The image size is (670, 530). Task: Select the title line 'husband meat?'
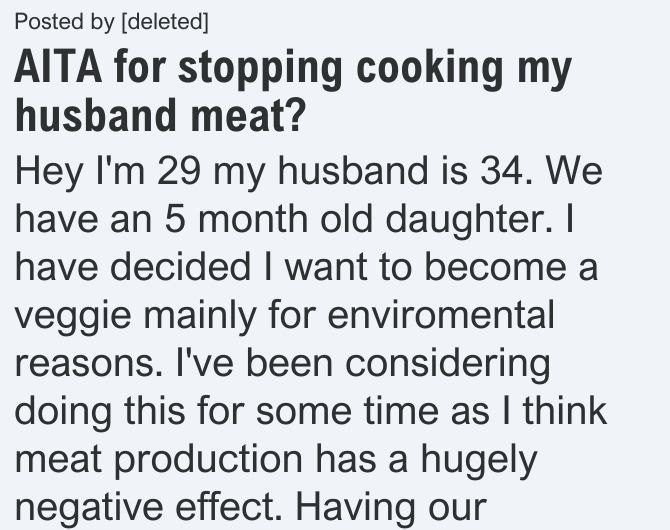point(160,115)
